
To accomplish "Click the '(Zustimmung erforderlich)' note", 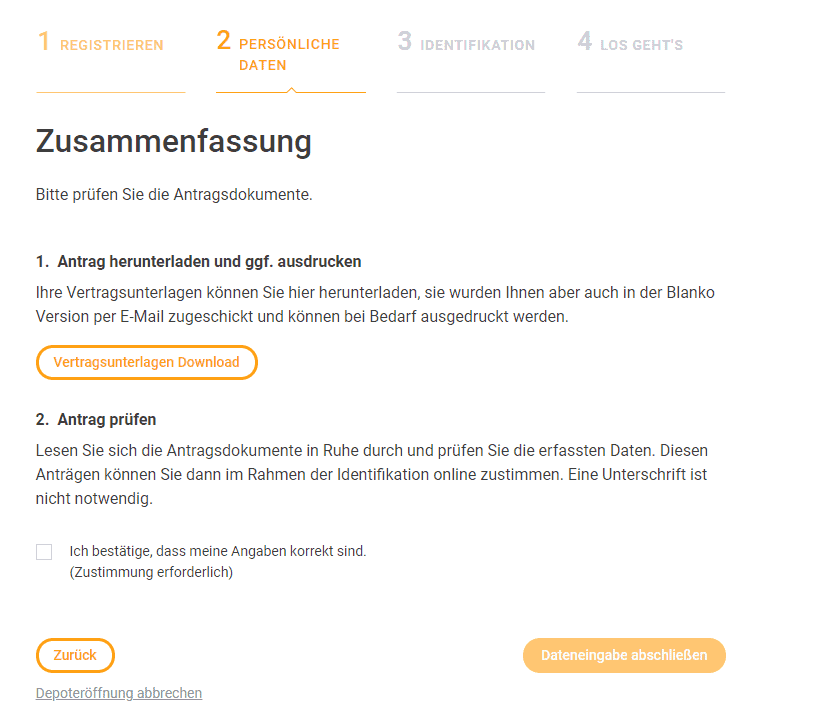I will coord(151,572).
